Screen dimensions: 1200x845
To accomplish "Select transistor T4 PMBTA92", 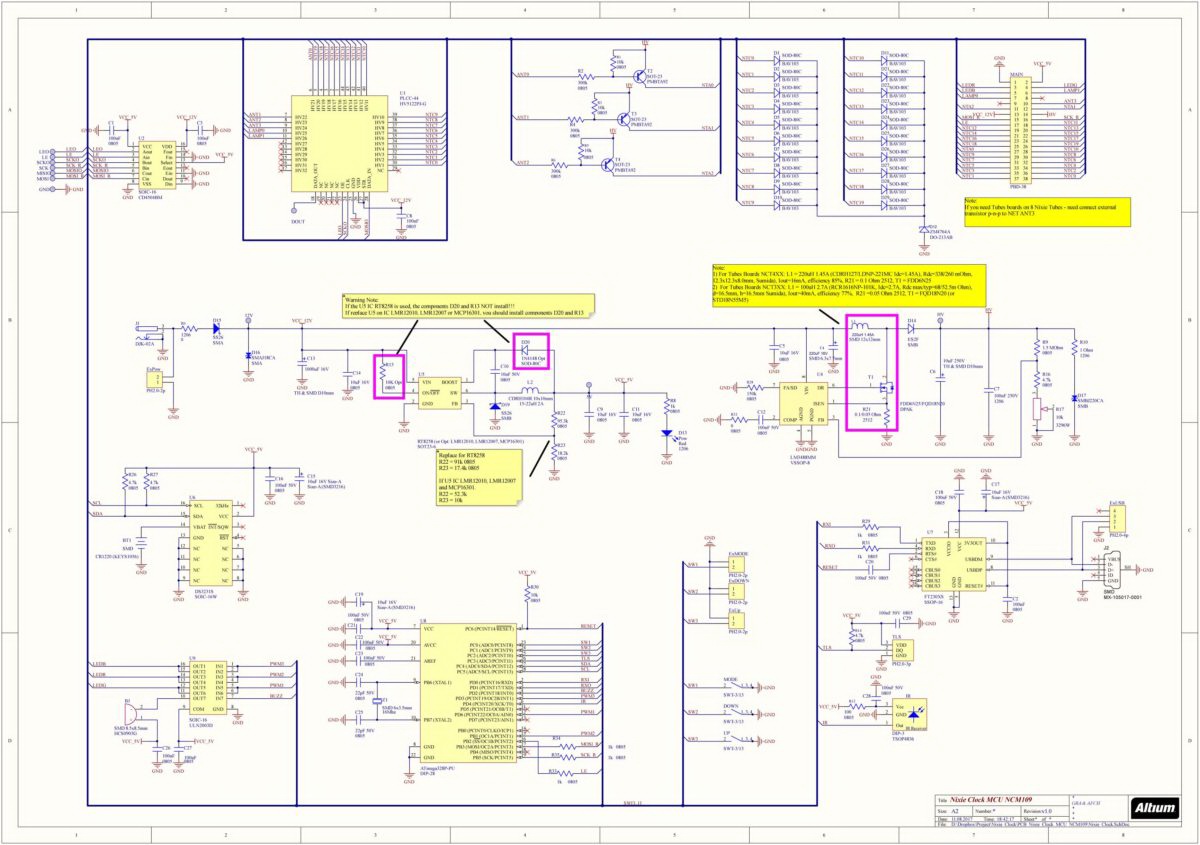I will tap(607, 164).
